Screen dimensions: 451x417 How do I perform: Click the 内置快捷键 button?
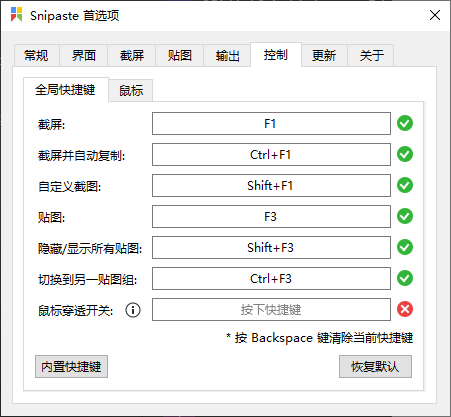pos(71,367)
